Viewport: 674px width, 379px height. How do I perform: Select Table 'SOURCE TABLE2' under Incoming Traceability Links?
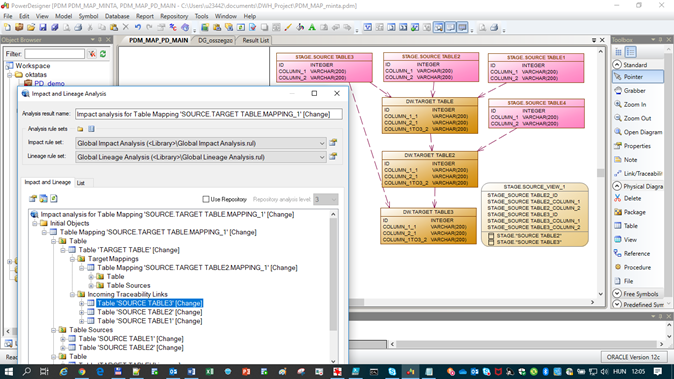pos(150,312)
